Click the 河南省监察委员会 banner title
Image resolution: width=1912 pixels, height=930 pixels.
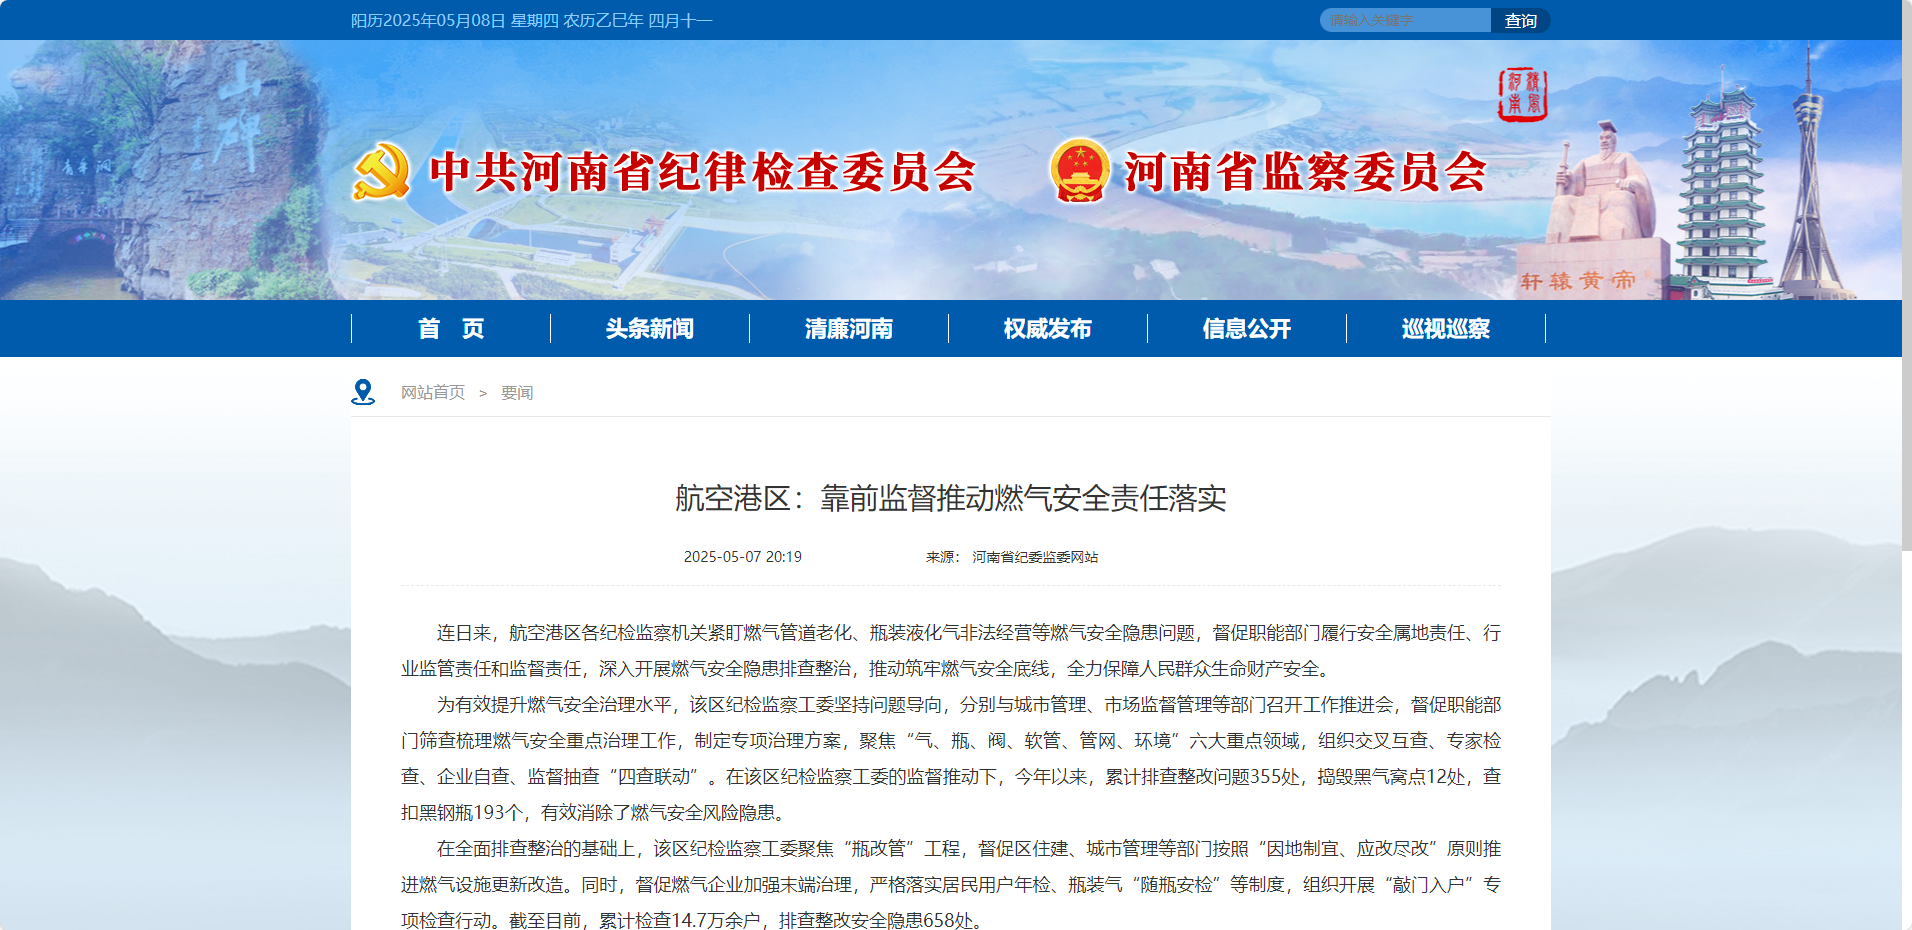click(1305, 172)
